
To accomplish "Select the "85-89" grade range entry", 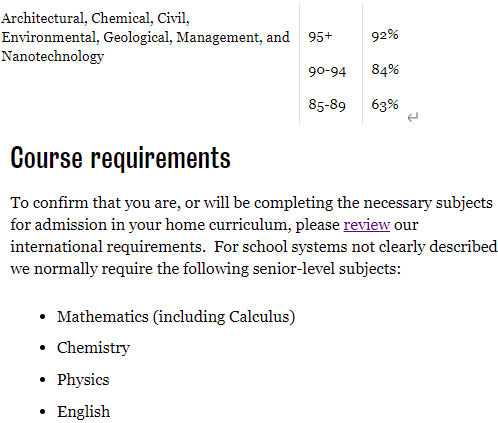I will click(x=327, y=105).
